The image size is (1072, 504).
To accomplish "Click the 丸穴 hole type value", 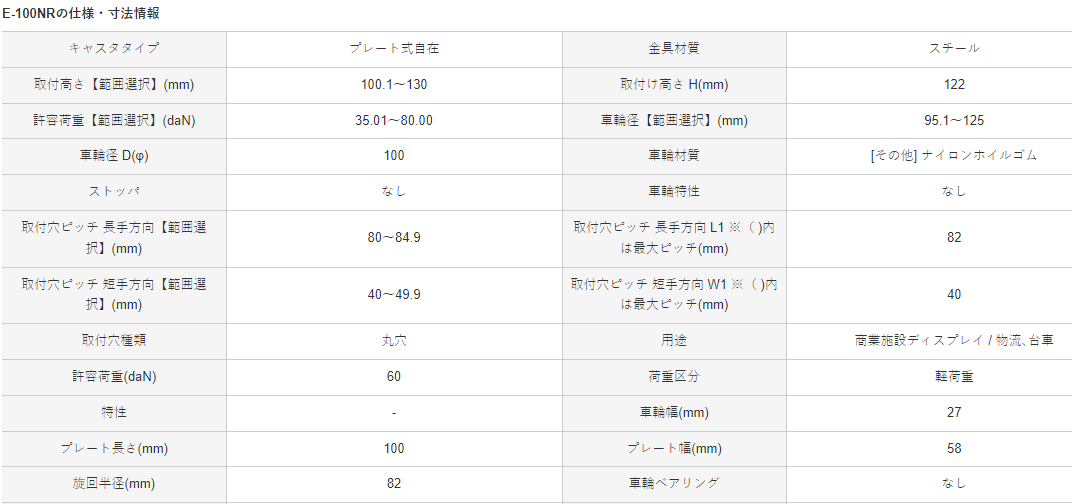I will pos(394,341).
